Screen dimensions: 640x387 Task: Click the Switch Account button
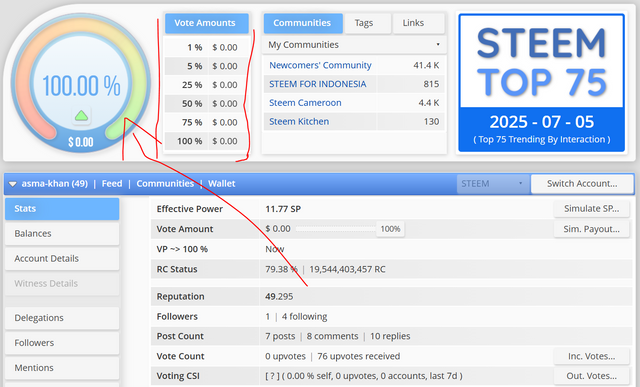click(582, 184)
